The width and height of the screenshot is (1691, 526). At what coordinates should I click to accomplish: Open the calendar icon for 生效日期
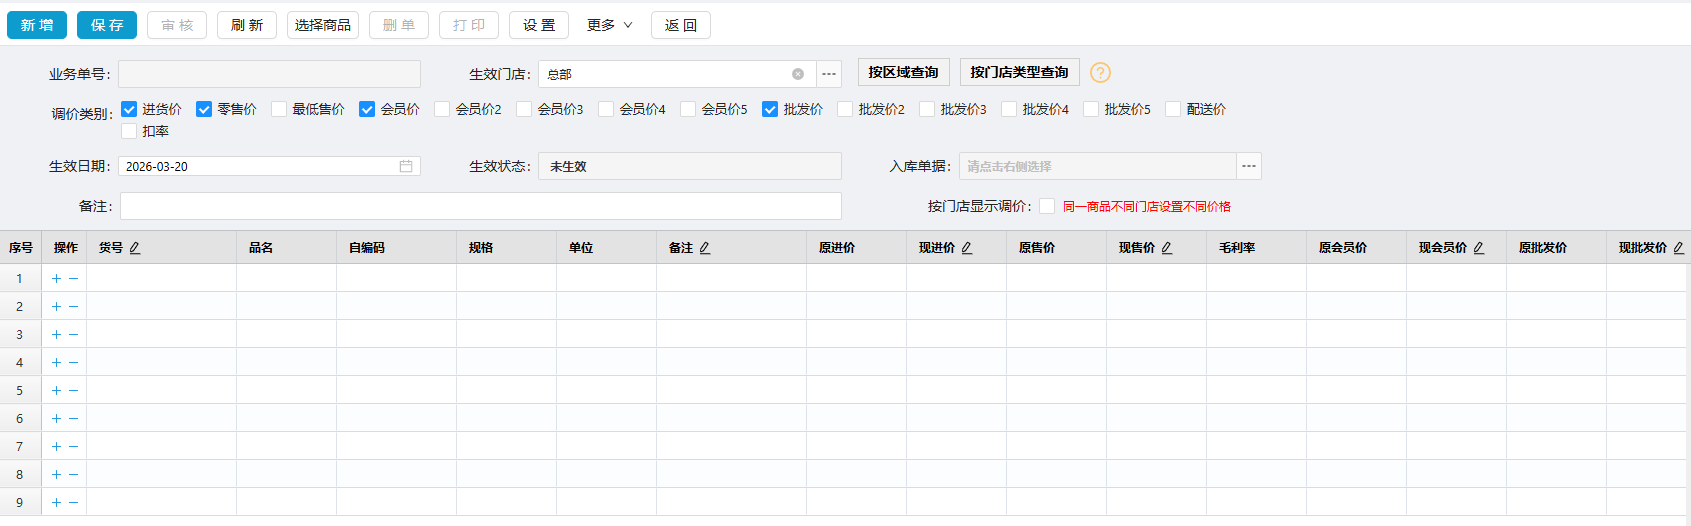[x=406, y=166]
